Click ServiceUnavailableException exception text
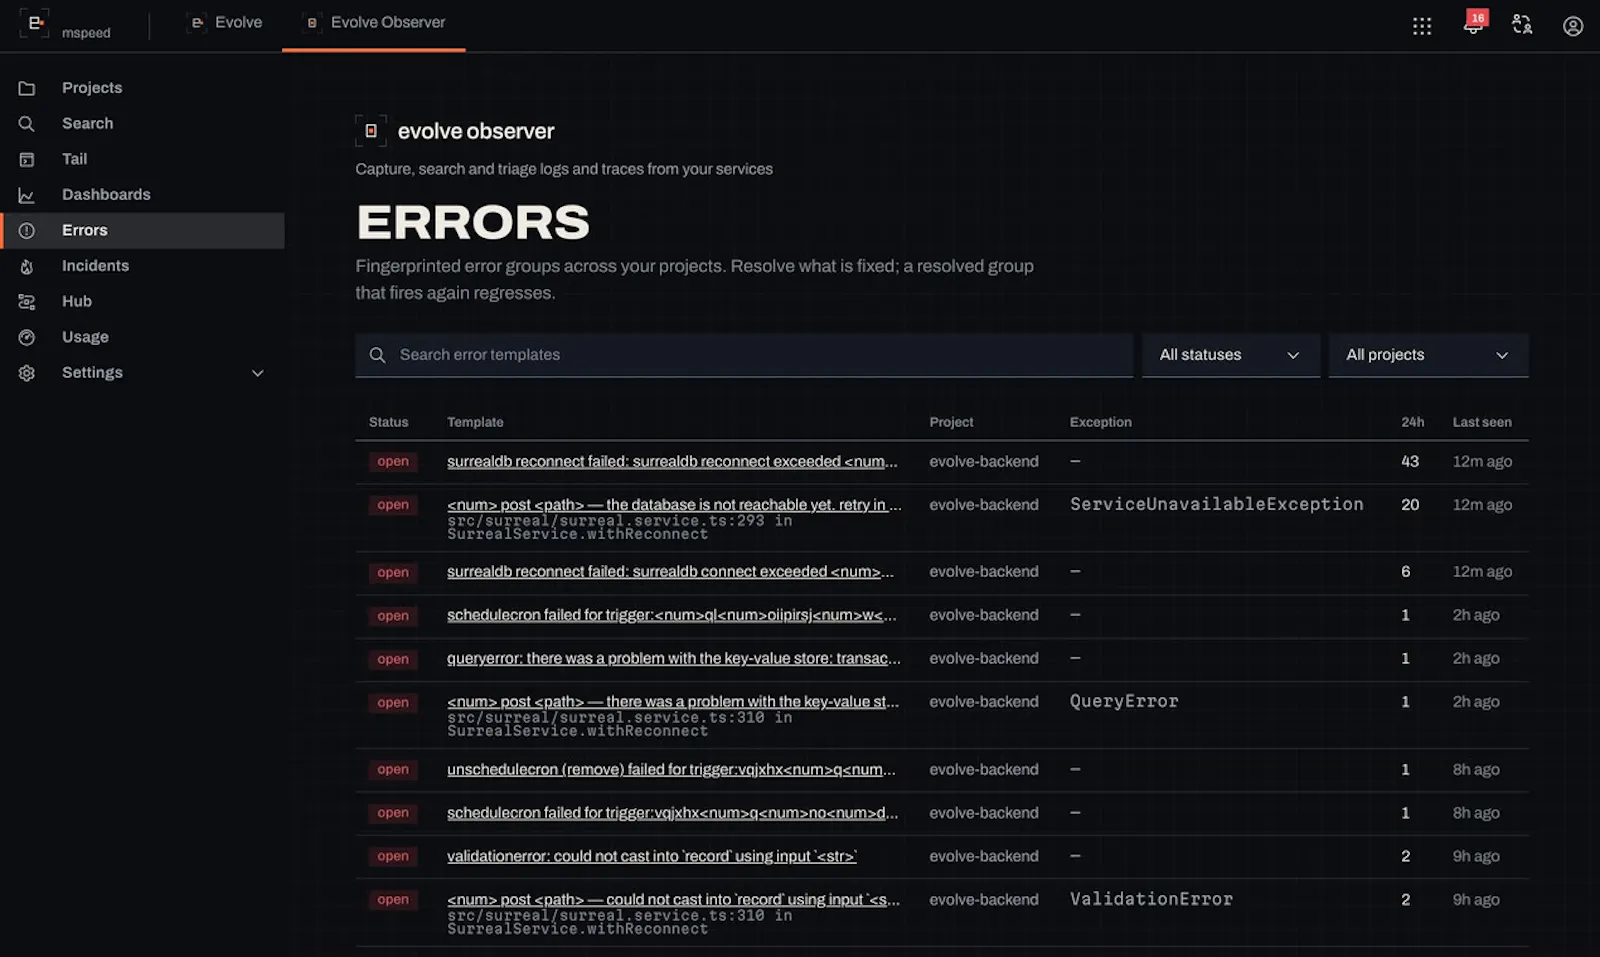The image size is (1600, 957). click(1217, 504)
